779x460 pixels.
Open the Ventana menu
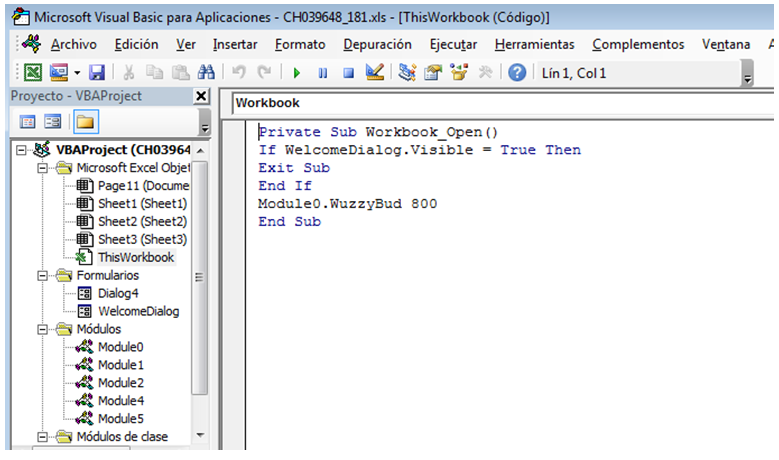[x=726, y=44]
